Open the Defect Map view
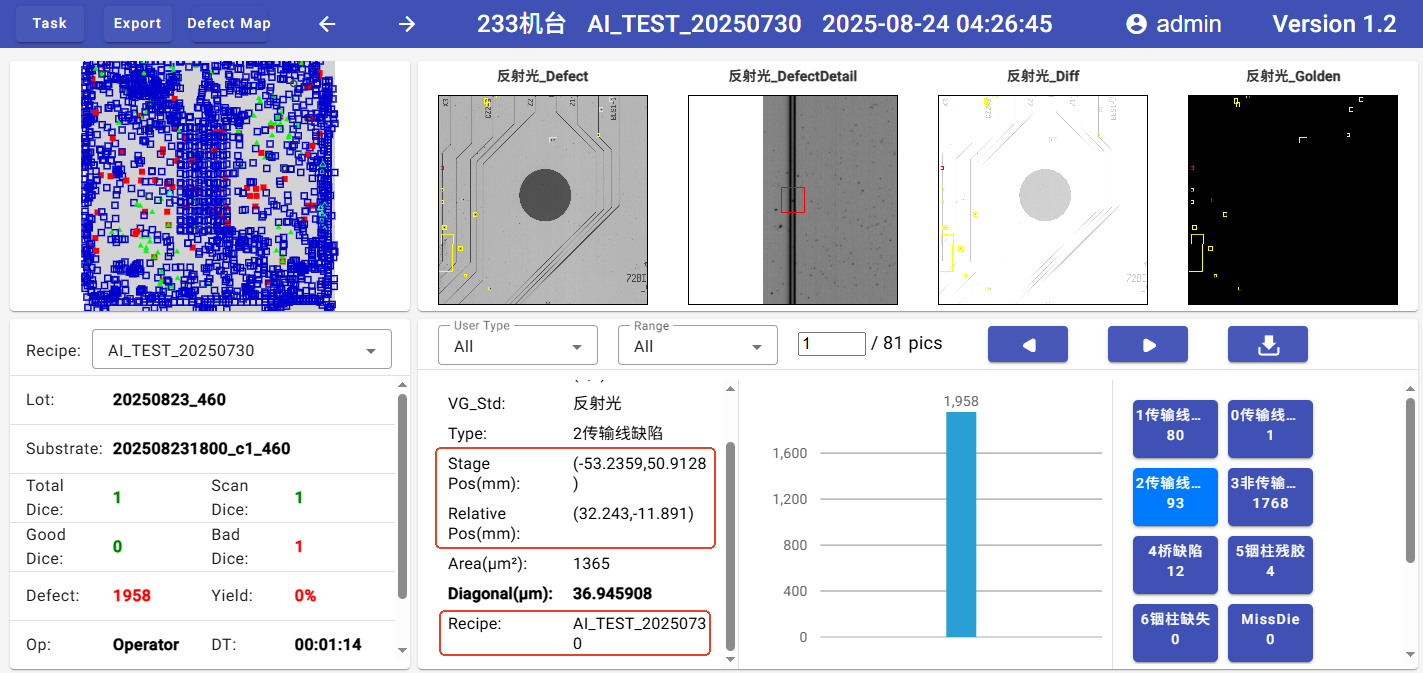1423x673 pixels. pos(229,24)
